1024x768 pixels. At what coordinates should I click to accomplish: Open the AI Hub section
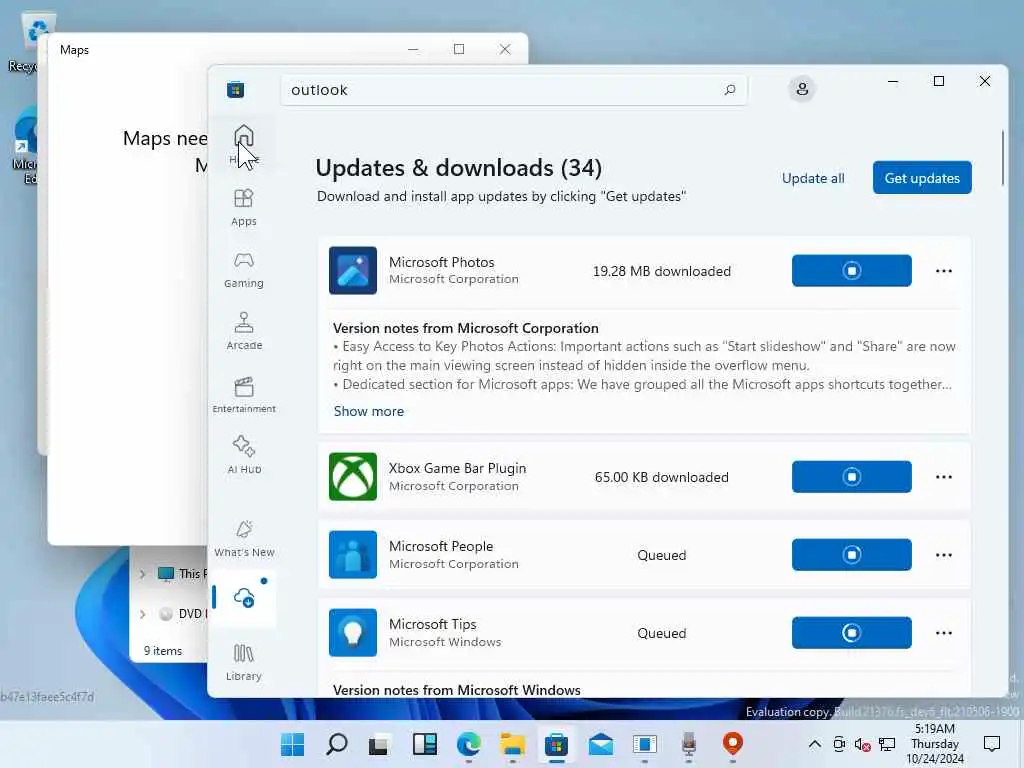point(244,455)
